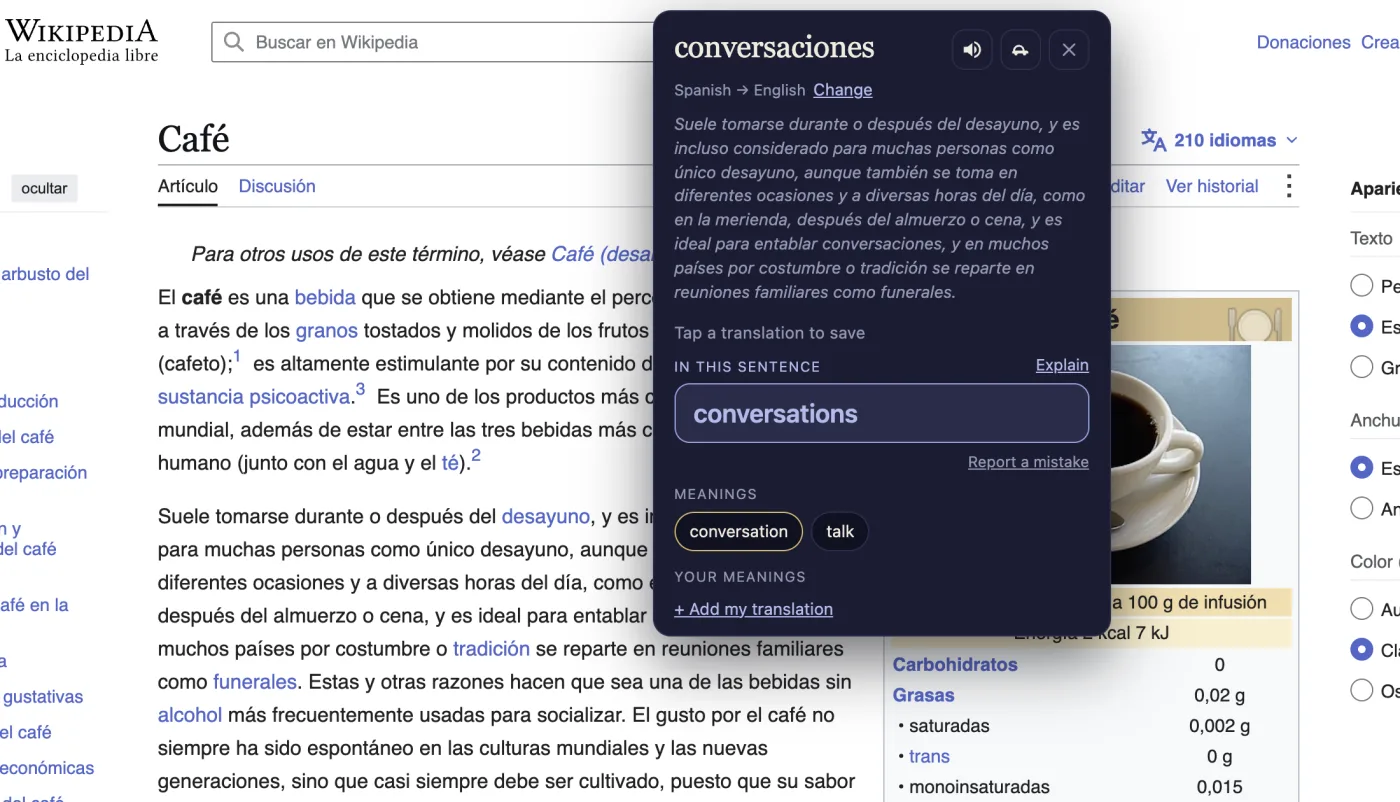This screenshot has height=802, width=1400.
Task: Select the 'Os' radio under Color
Action: (1361, 689)
